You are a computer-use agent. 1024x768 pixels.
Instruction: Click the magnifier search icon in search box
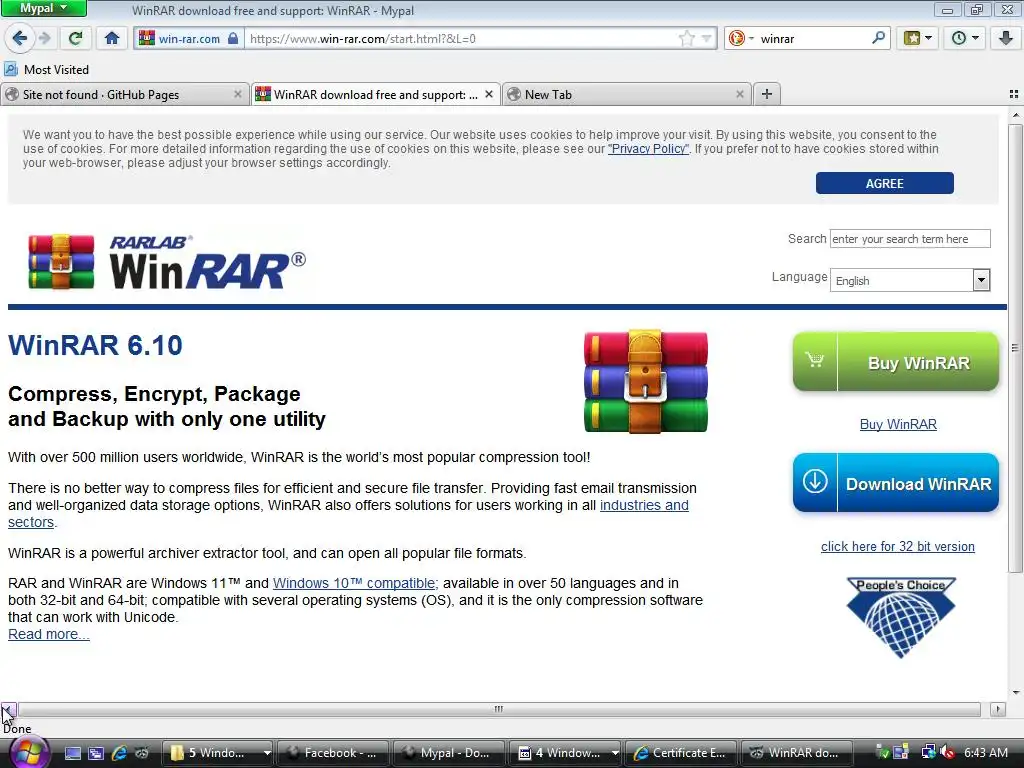click(x=878, y=38)
